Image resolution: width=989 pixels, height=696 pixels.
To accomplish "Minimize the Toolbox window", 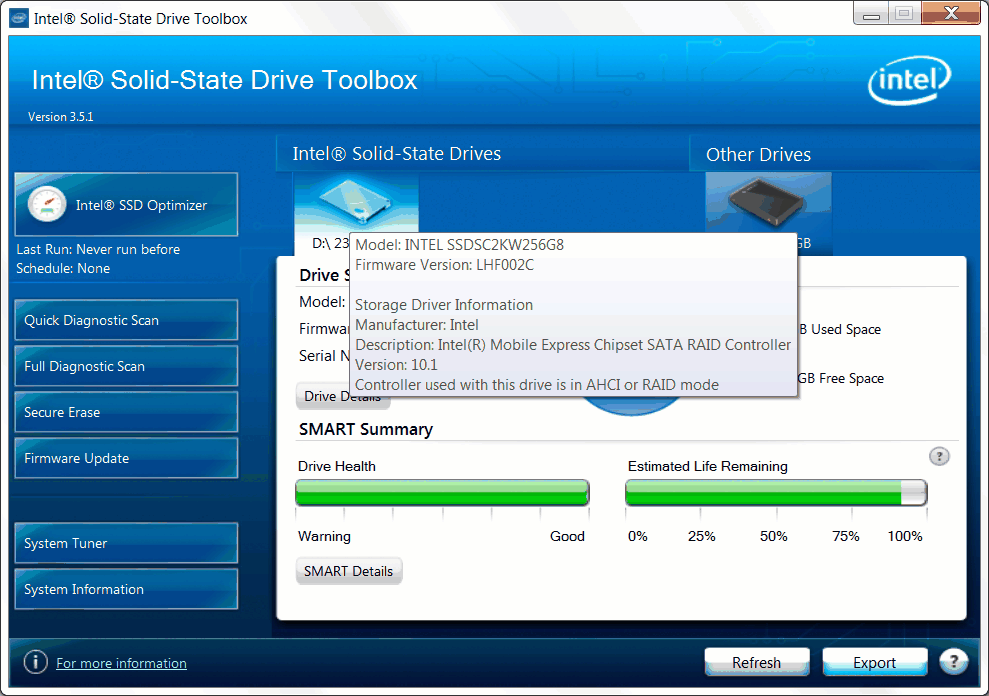I will coord(871,13).
